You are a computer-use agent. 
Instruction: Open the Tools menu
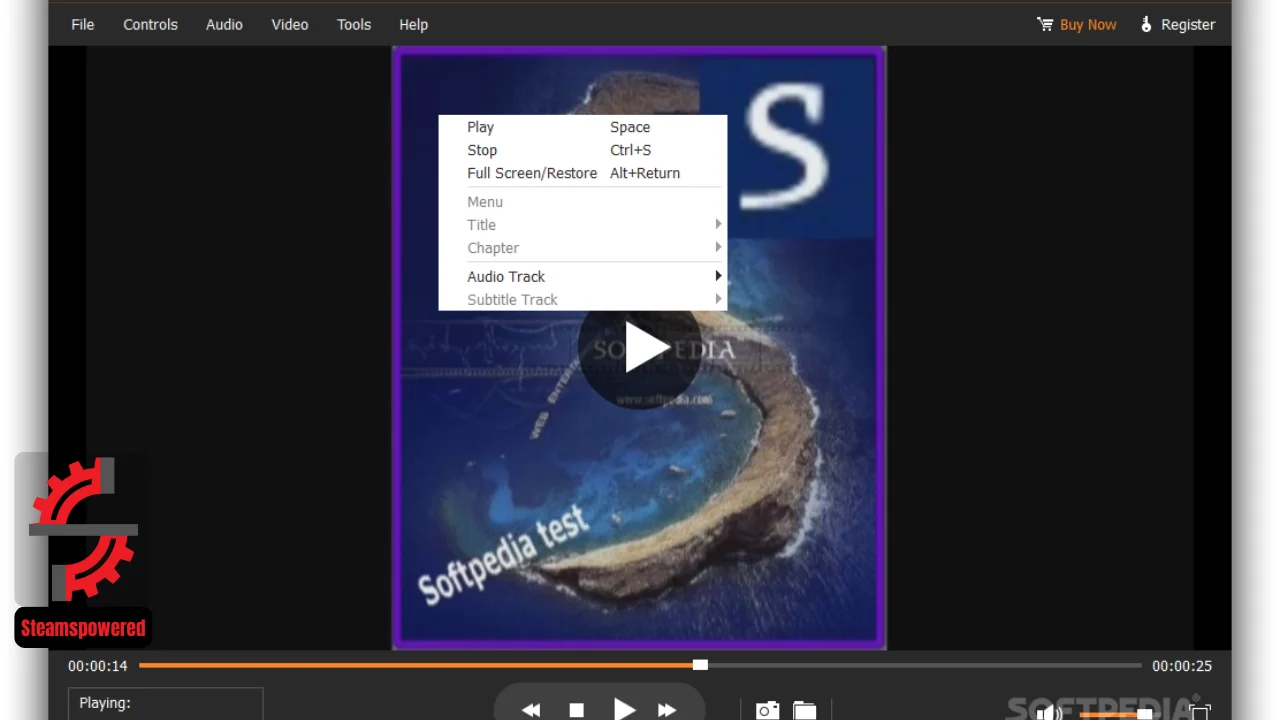pos(354,24)
